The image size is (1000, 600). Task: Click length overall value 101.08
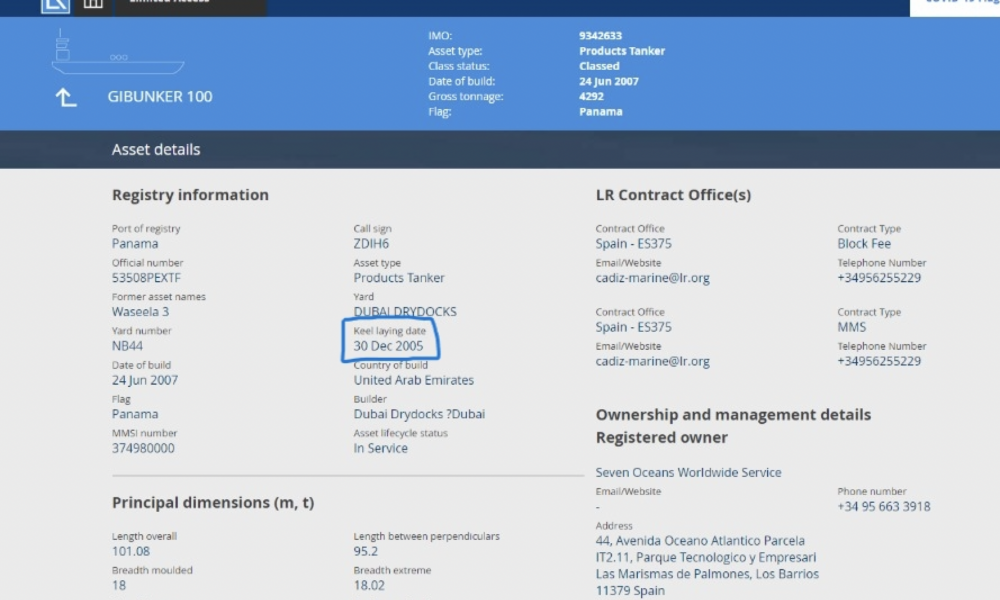coord(131,552)
